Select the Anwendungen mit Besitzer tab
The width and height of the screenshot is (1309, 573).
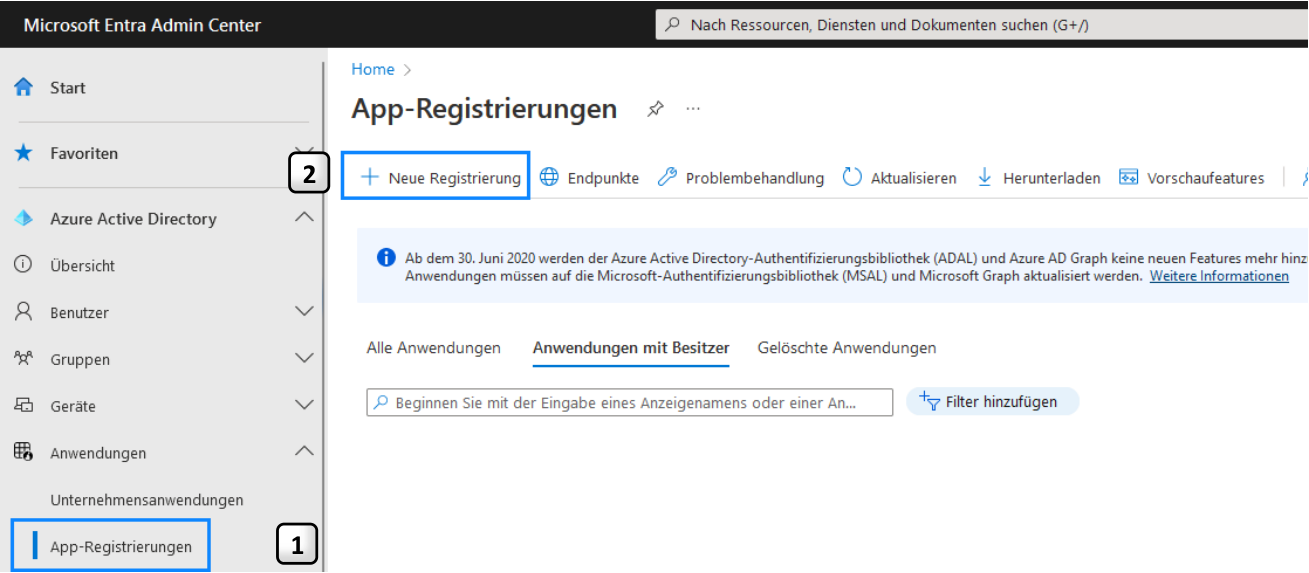[631, 348]
